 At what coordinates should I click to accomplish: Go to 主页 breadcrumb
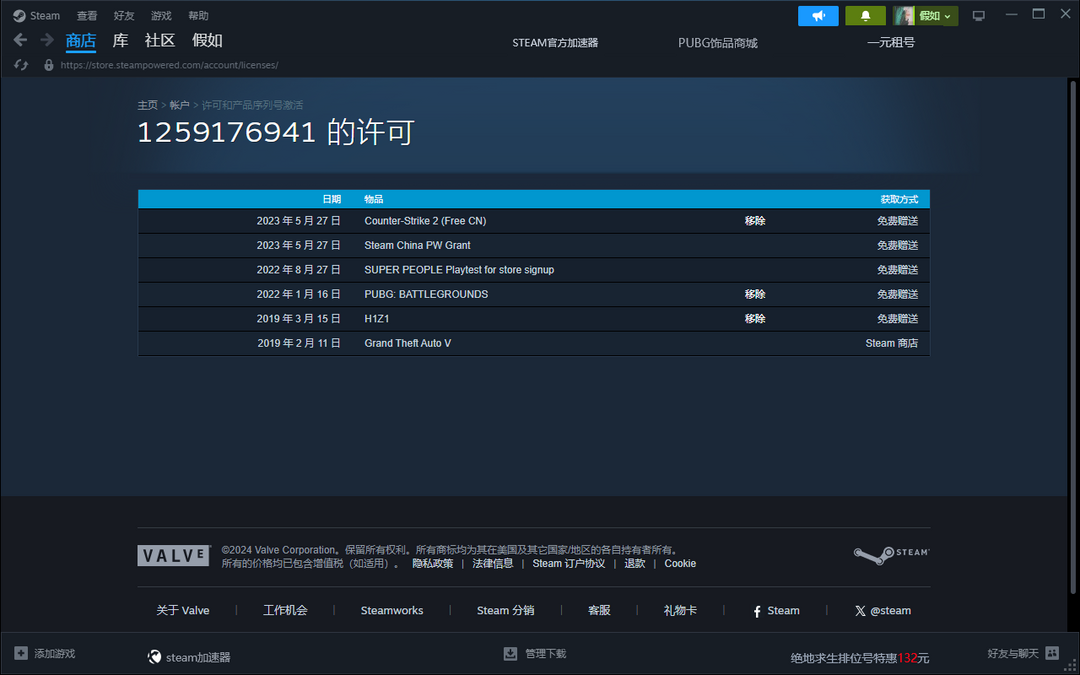tap(147, 105)
